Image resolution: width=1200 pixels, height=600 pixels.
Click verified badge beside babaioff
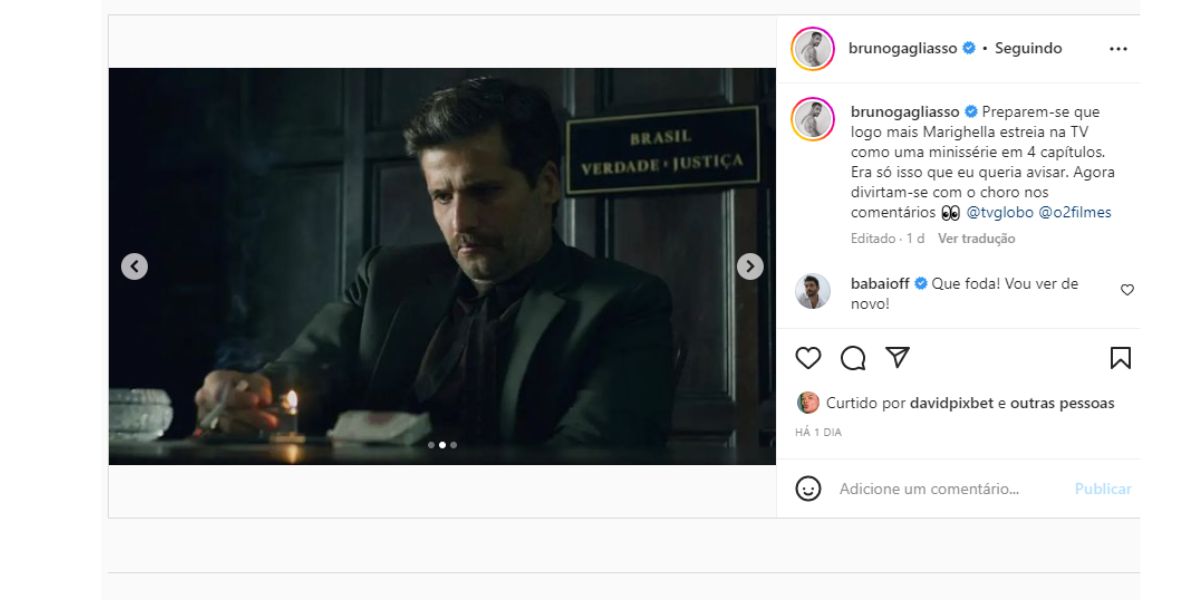(x=920, y=284)
